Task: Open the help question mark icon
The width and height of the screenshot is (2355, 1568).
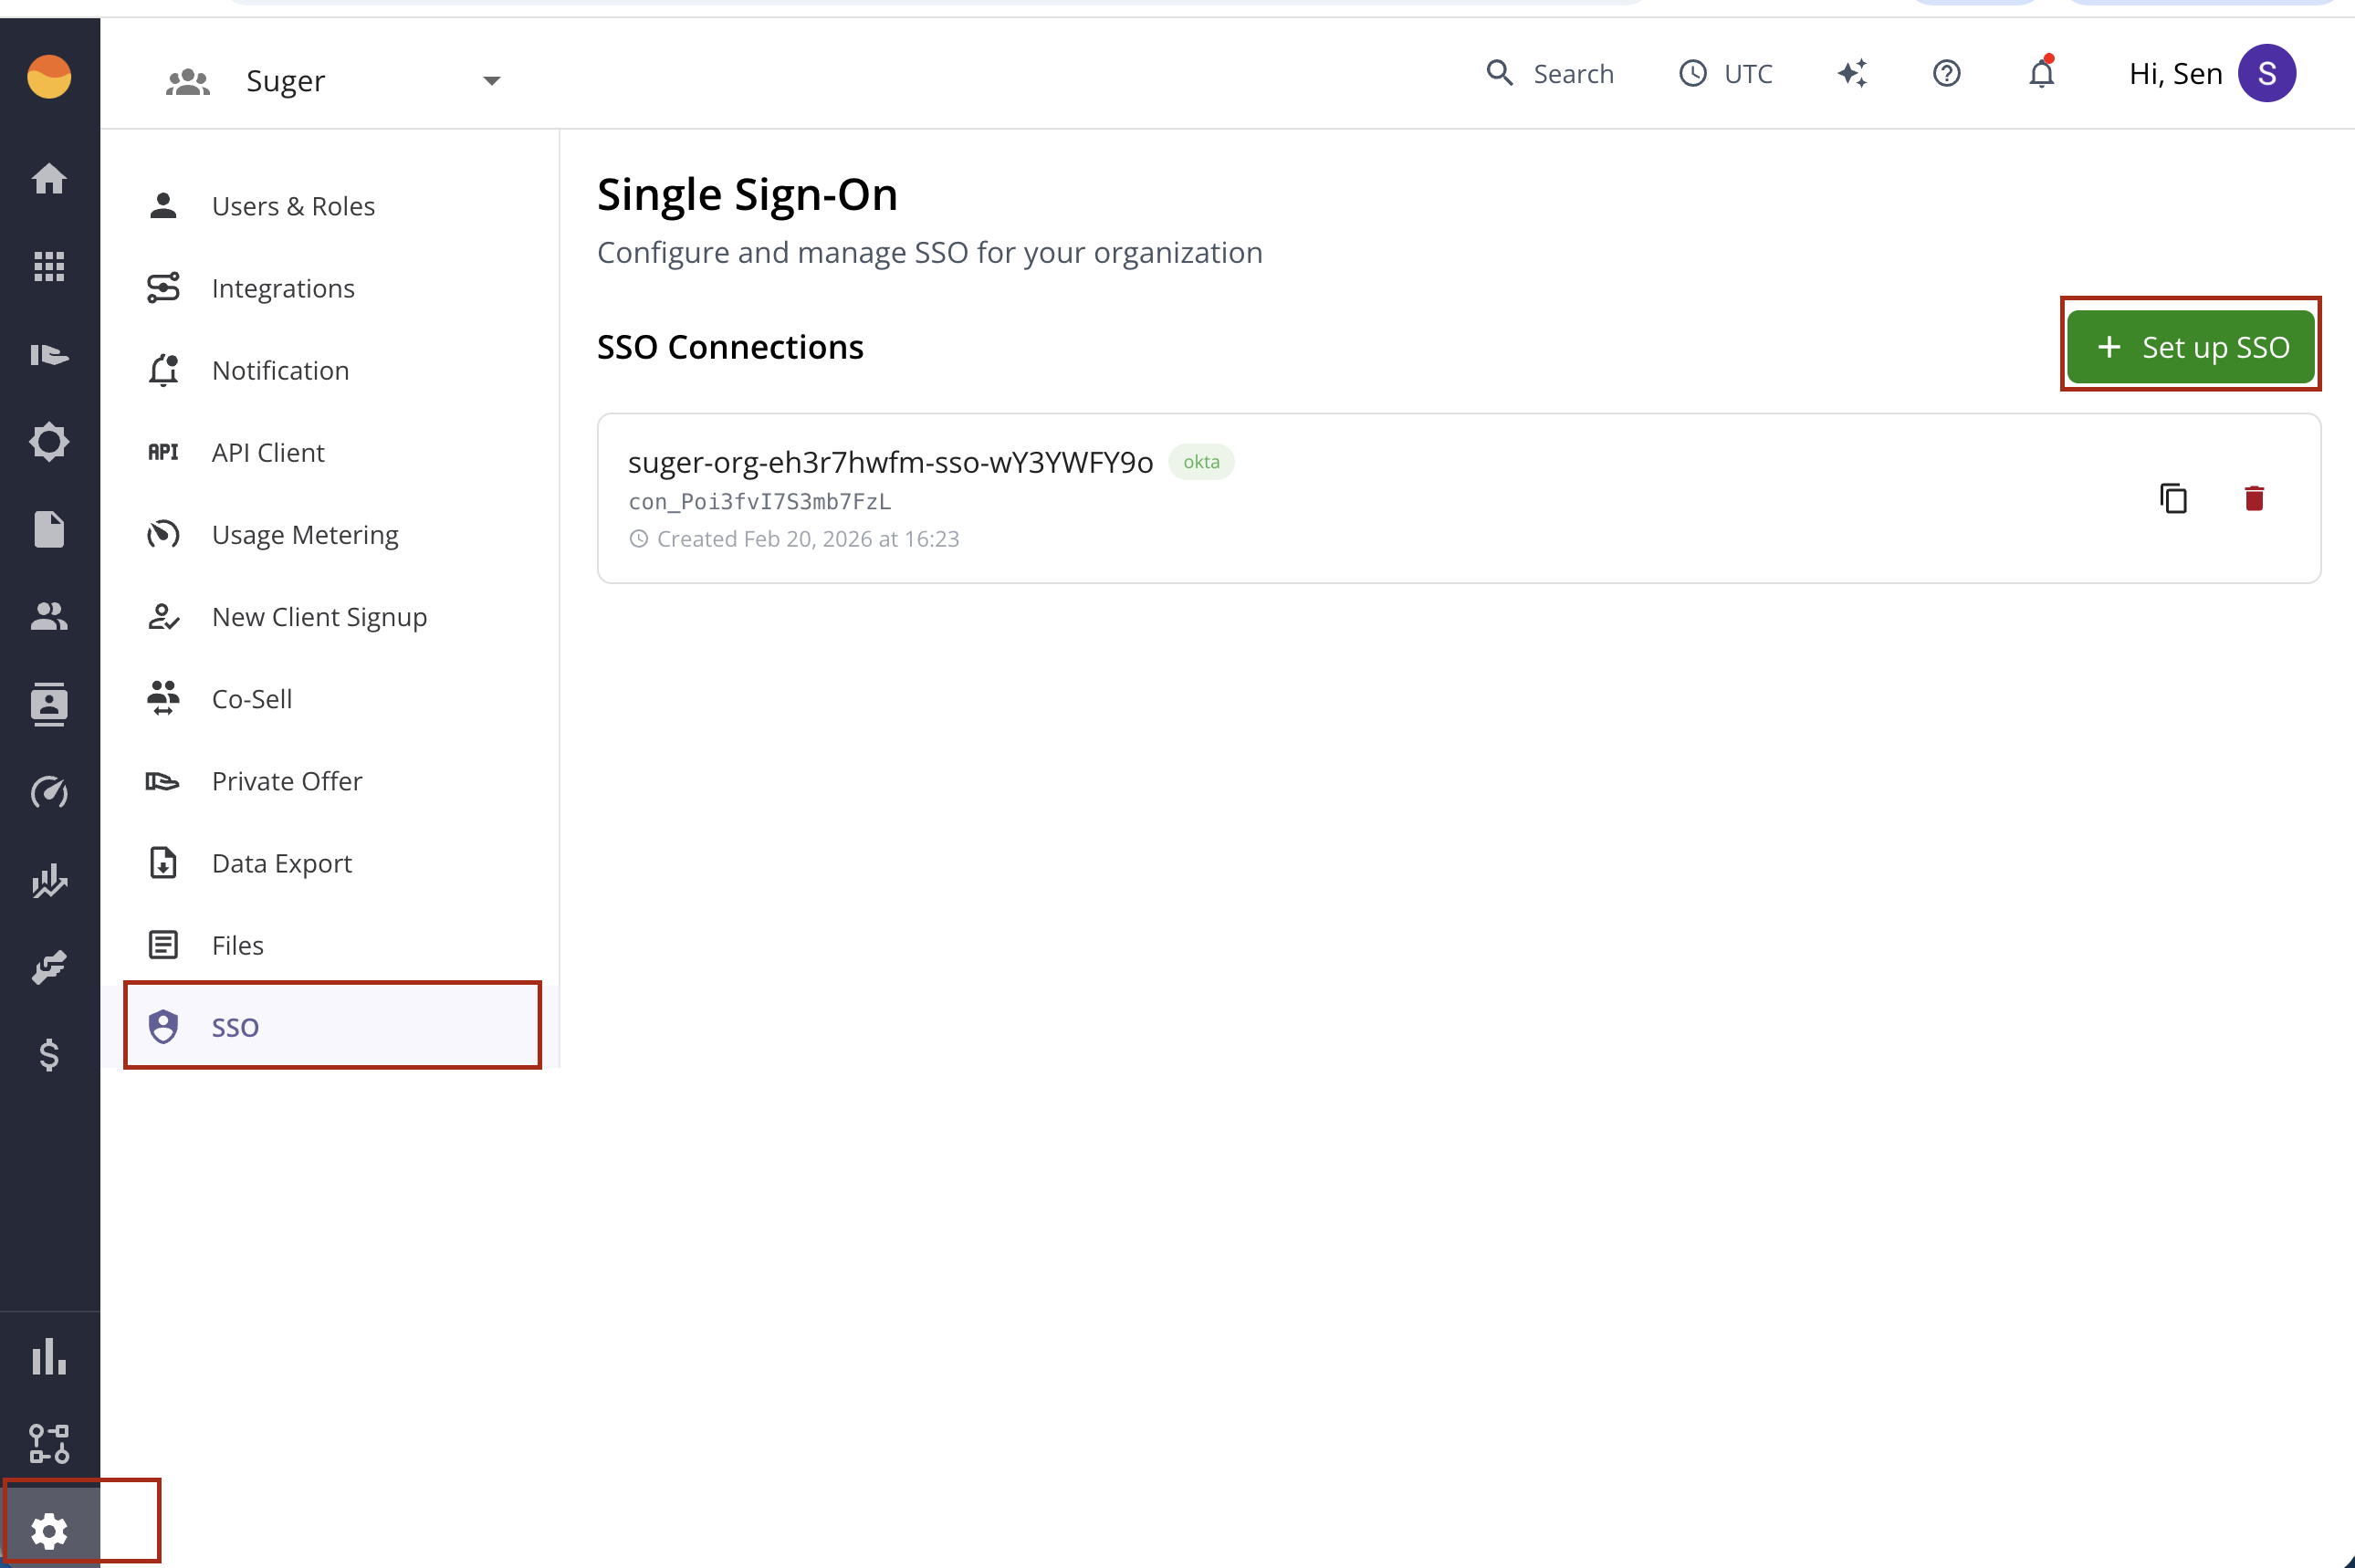Action: pyautogui.click(x=1946, y=74)
